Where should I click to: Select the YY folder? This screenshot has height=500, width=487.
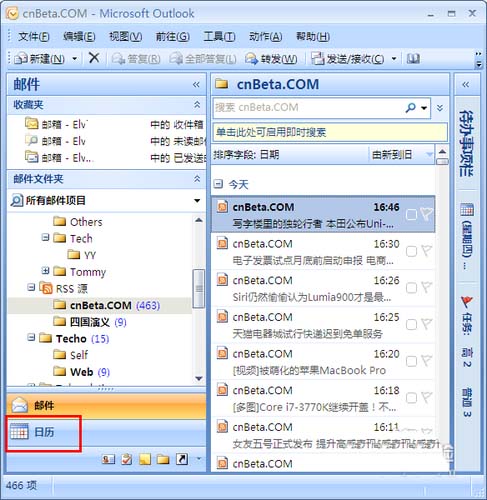tap(82, 255)
